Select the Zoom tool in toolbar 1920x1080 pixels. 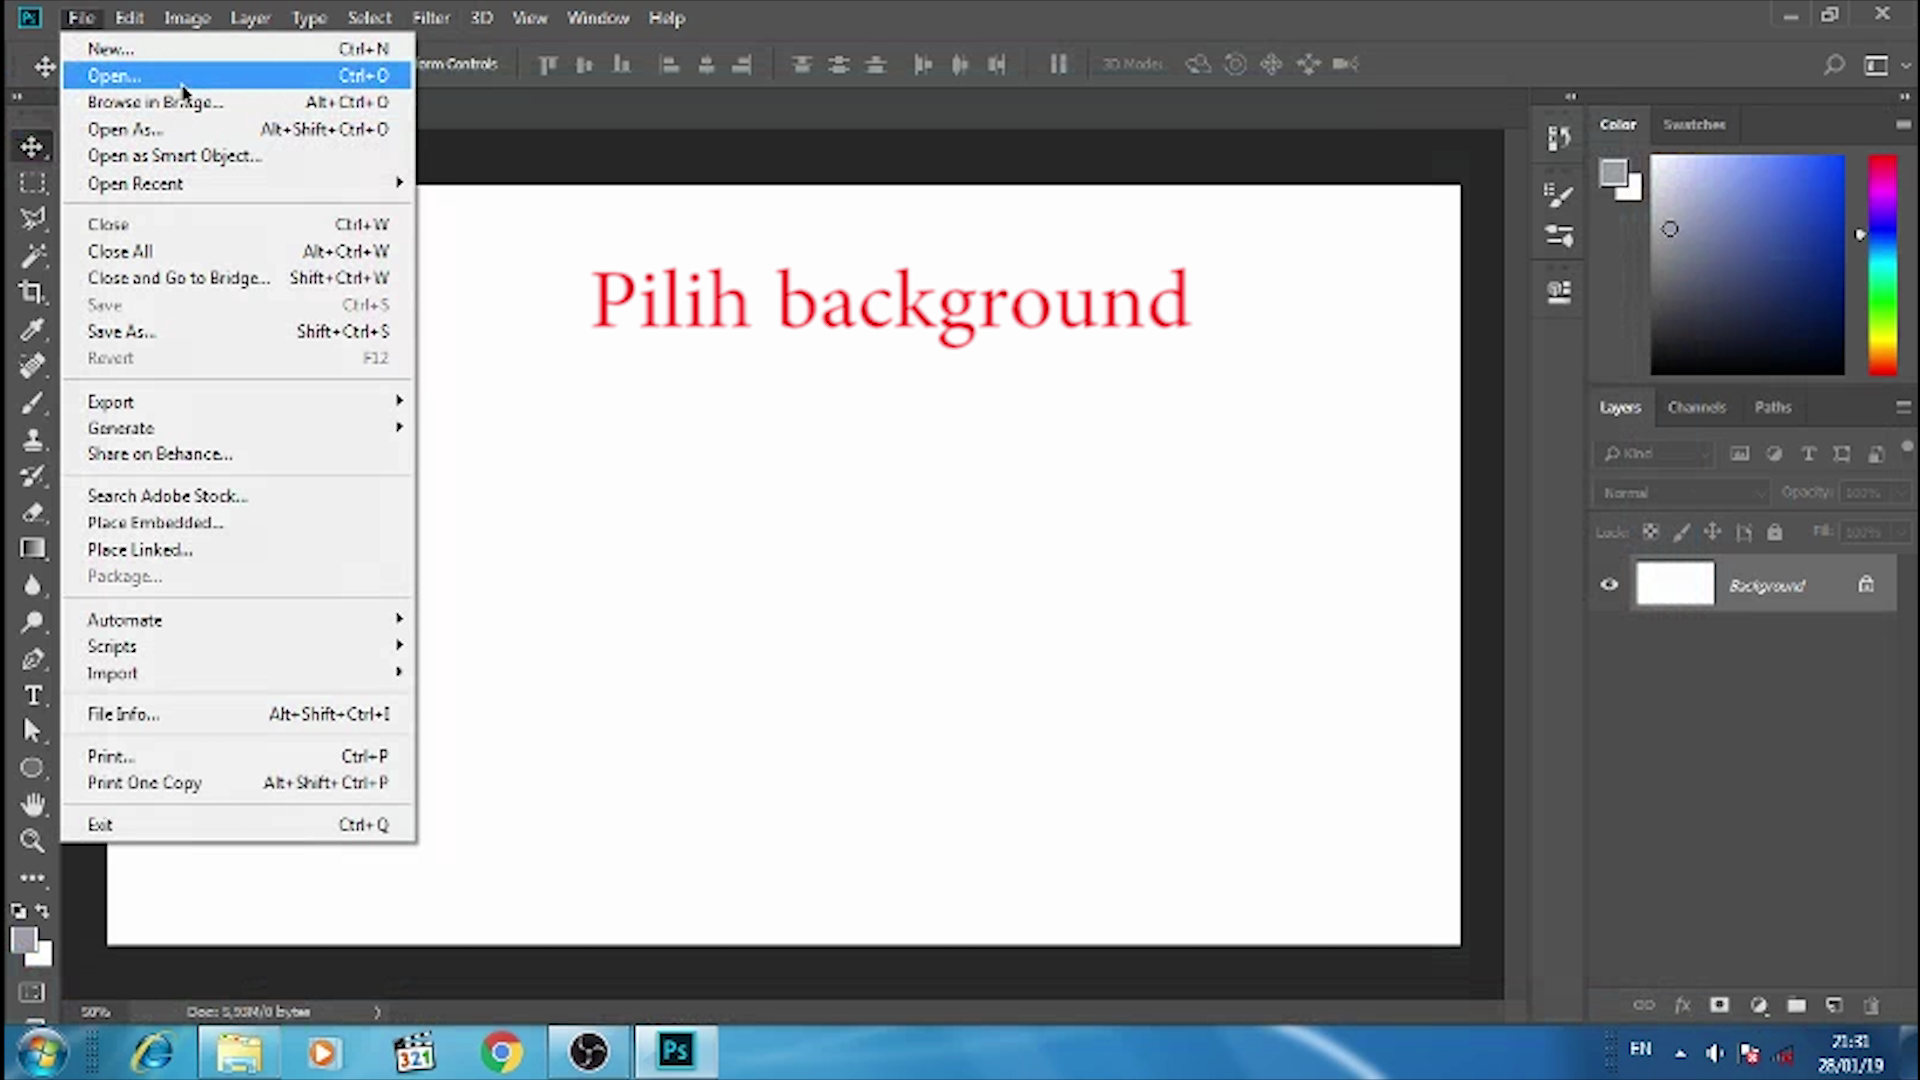click(x=32, y=841)
